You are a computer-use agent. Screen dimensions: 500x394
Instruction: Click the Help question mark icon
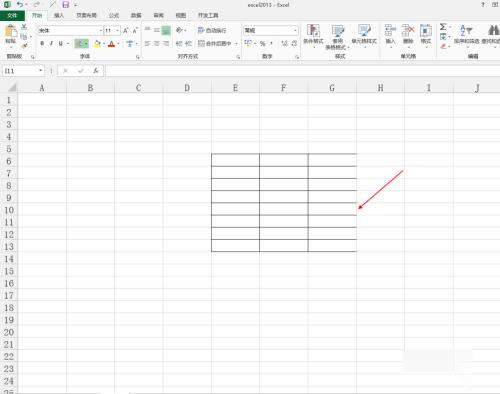[x=483, y=5]
